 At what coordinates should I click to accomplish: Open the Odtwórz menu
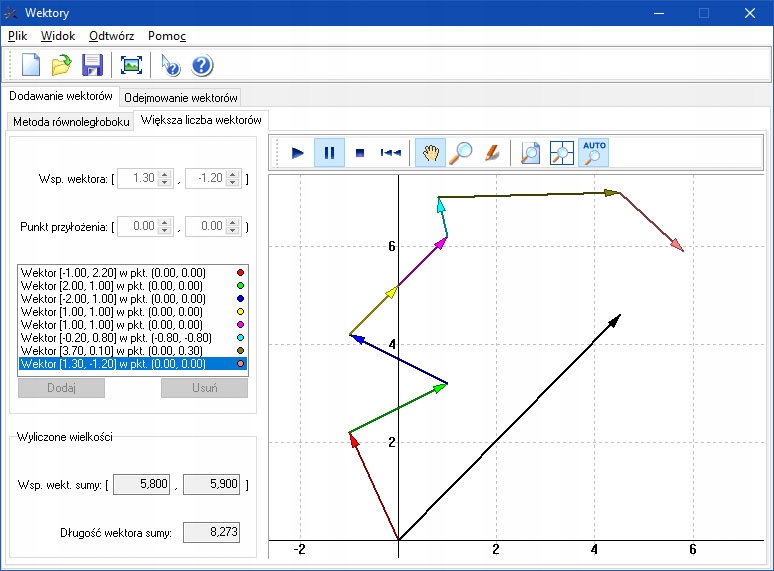112,35
